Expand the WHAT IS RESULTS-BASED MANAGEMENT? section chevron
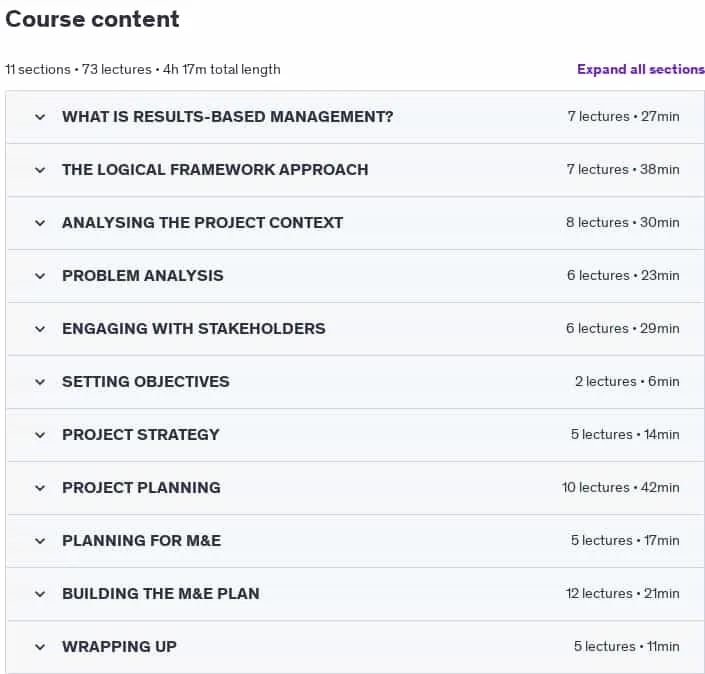705x674 pixels. point(40,117)
